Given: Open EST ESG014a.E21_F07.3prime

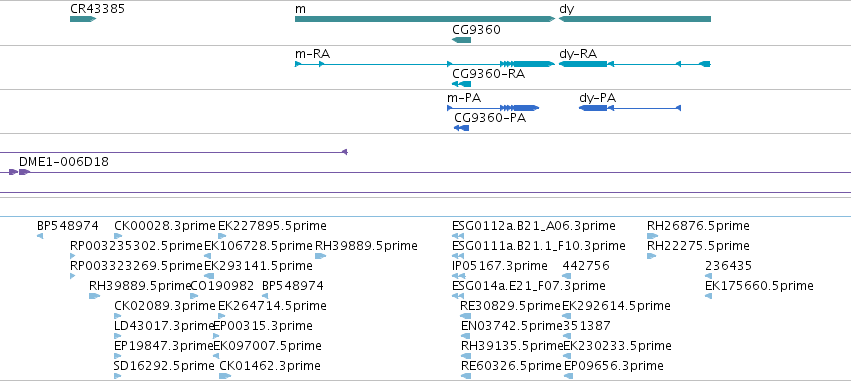Looking at the screenshot, I should tap(529, 286).
